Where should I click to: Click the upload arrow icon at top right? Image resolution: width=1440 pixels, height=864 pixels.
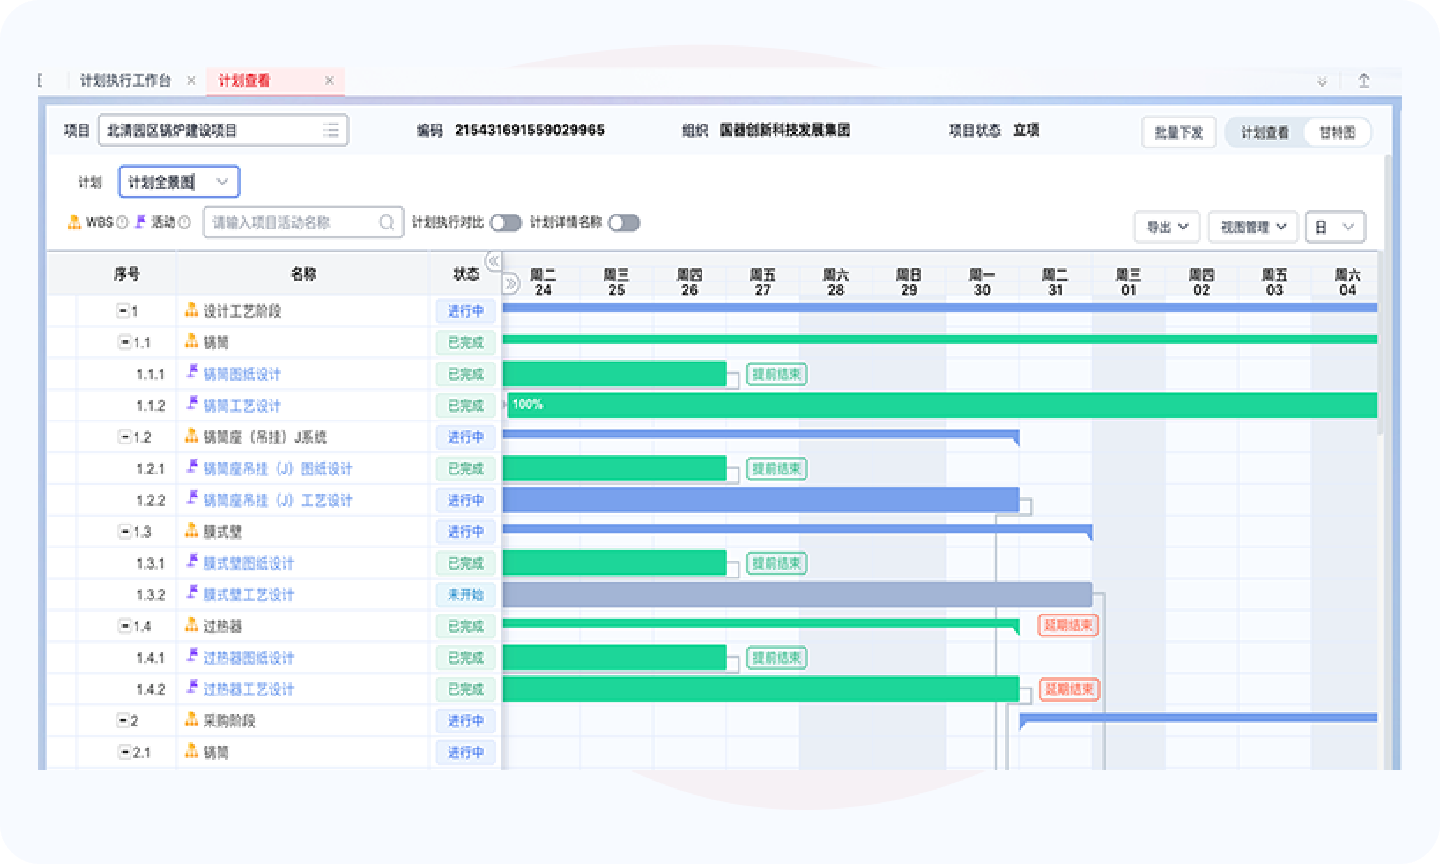tap(1363, 81)
